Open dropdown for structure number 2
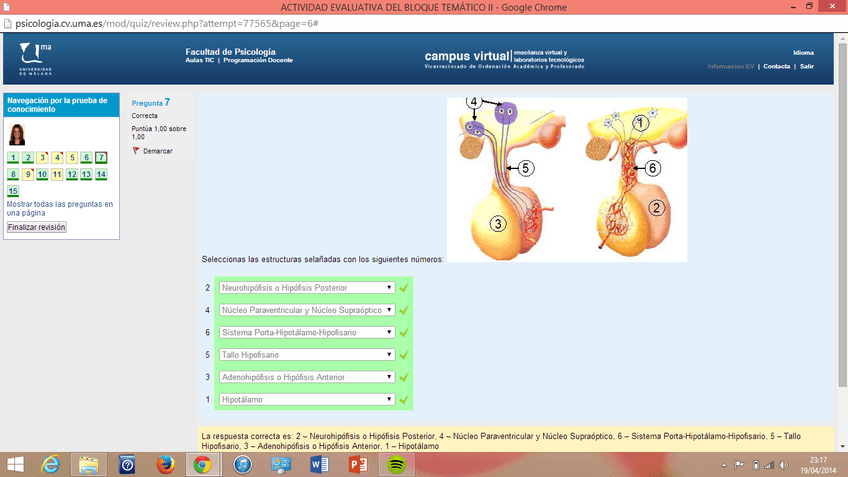 point(306,288)
